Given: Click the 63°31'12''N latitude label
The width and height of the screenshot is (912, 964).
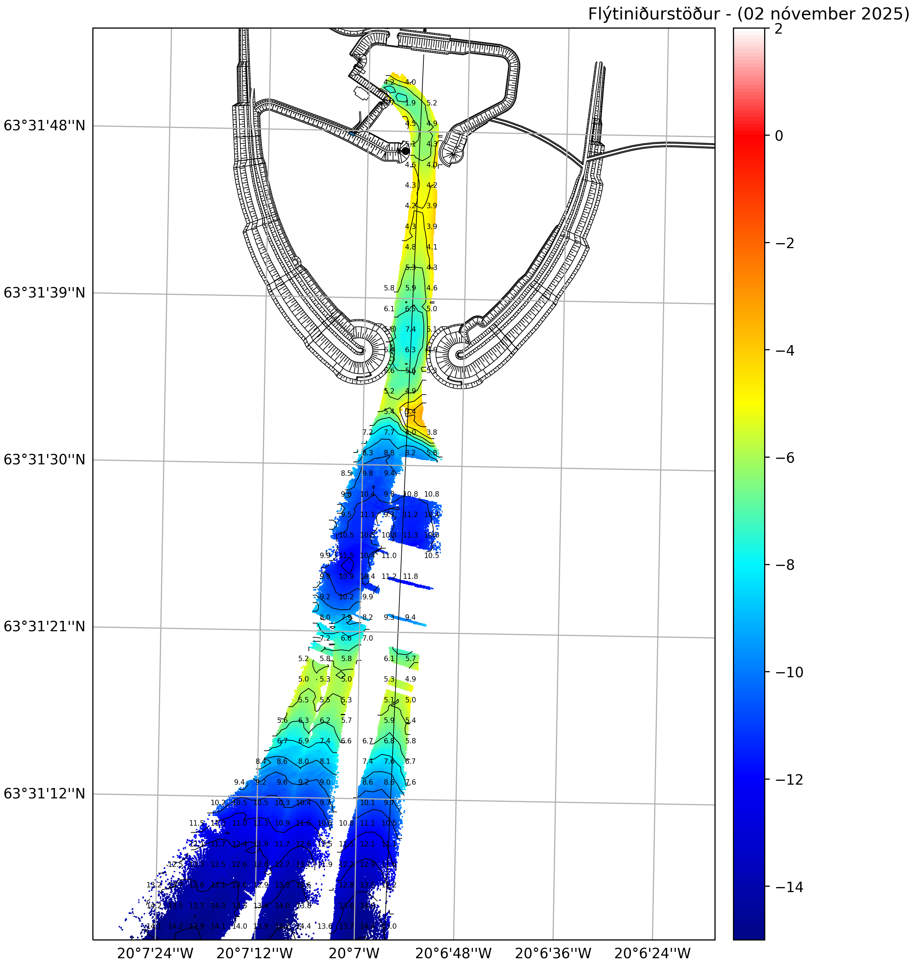Looking at the screenshot, I should point(44,794).
